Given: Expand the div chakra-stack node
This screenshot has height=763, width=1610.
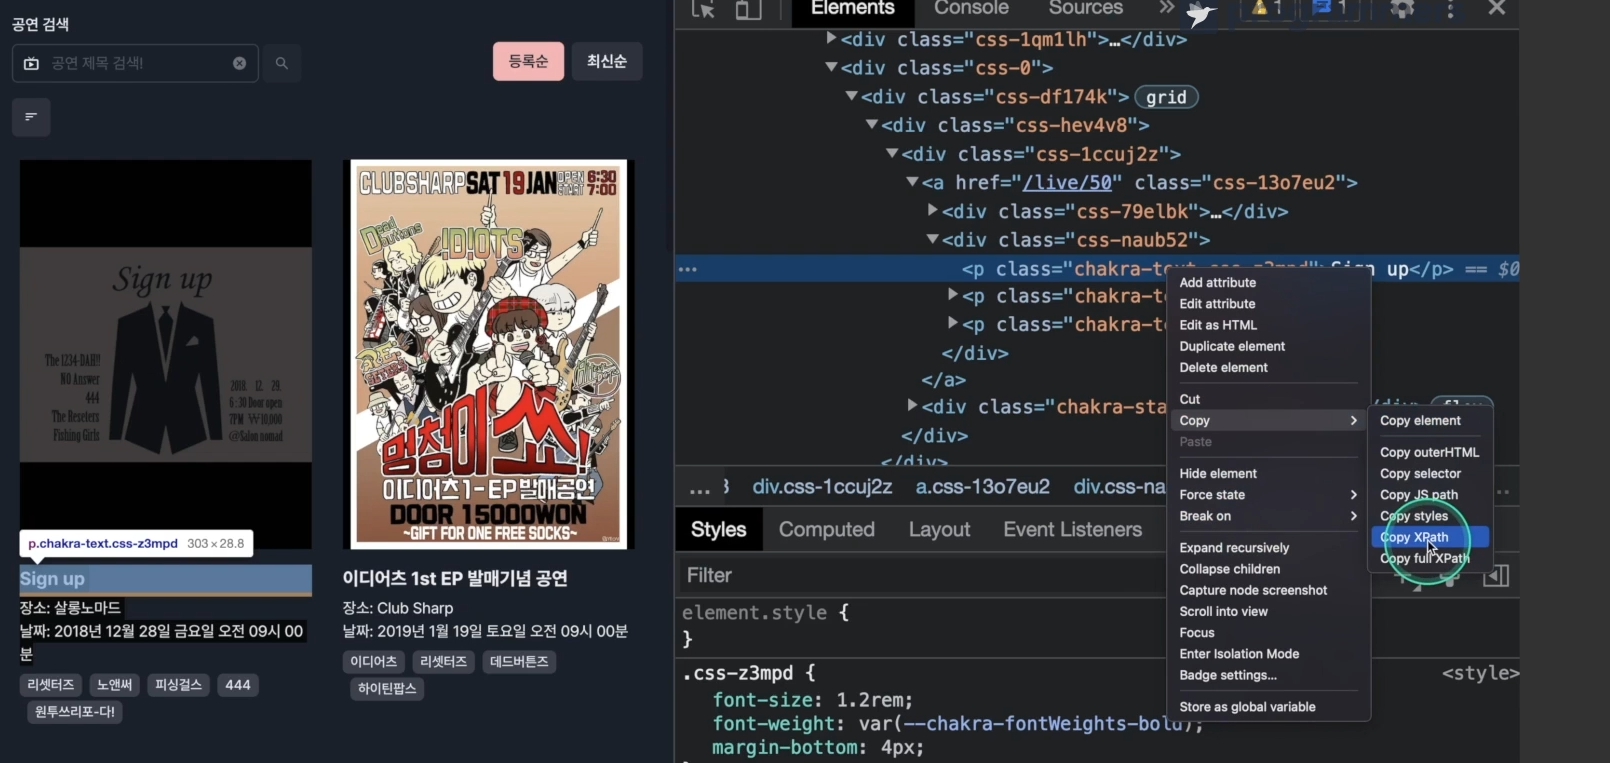Looking at the screenshot, I should [x=912, y=405].
